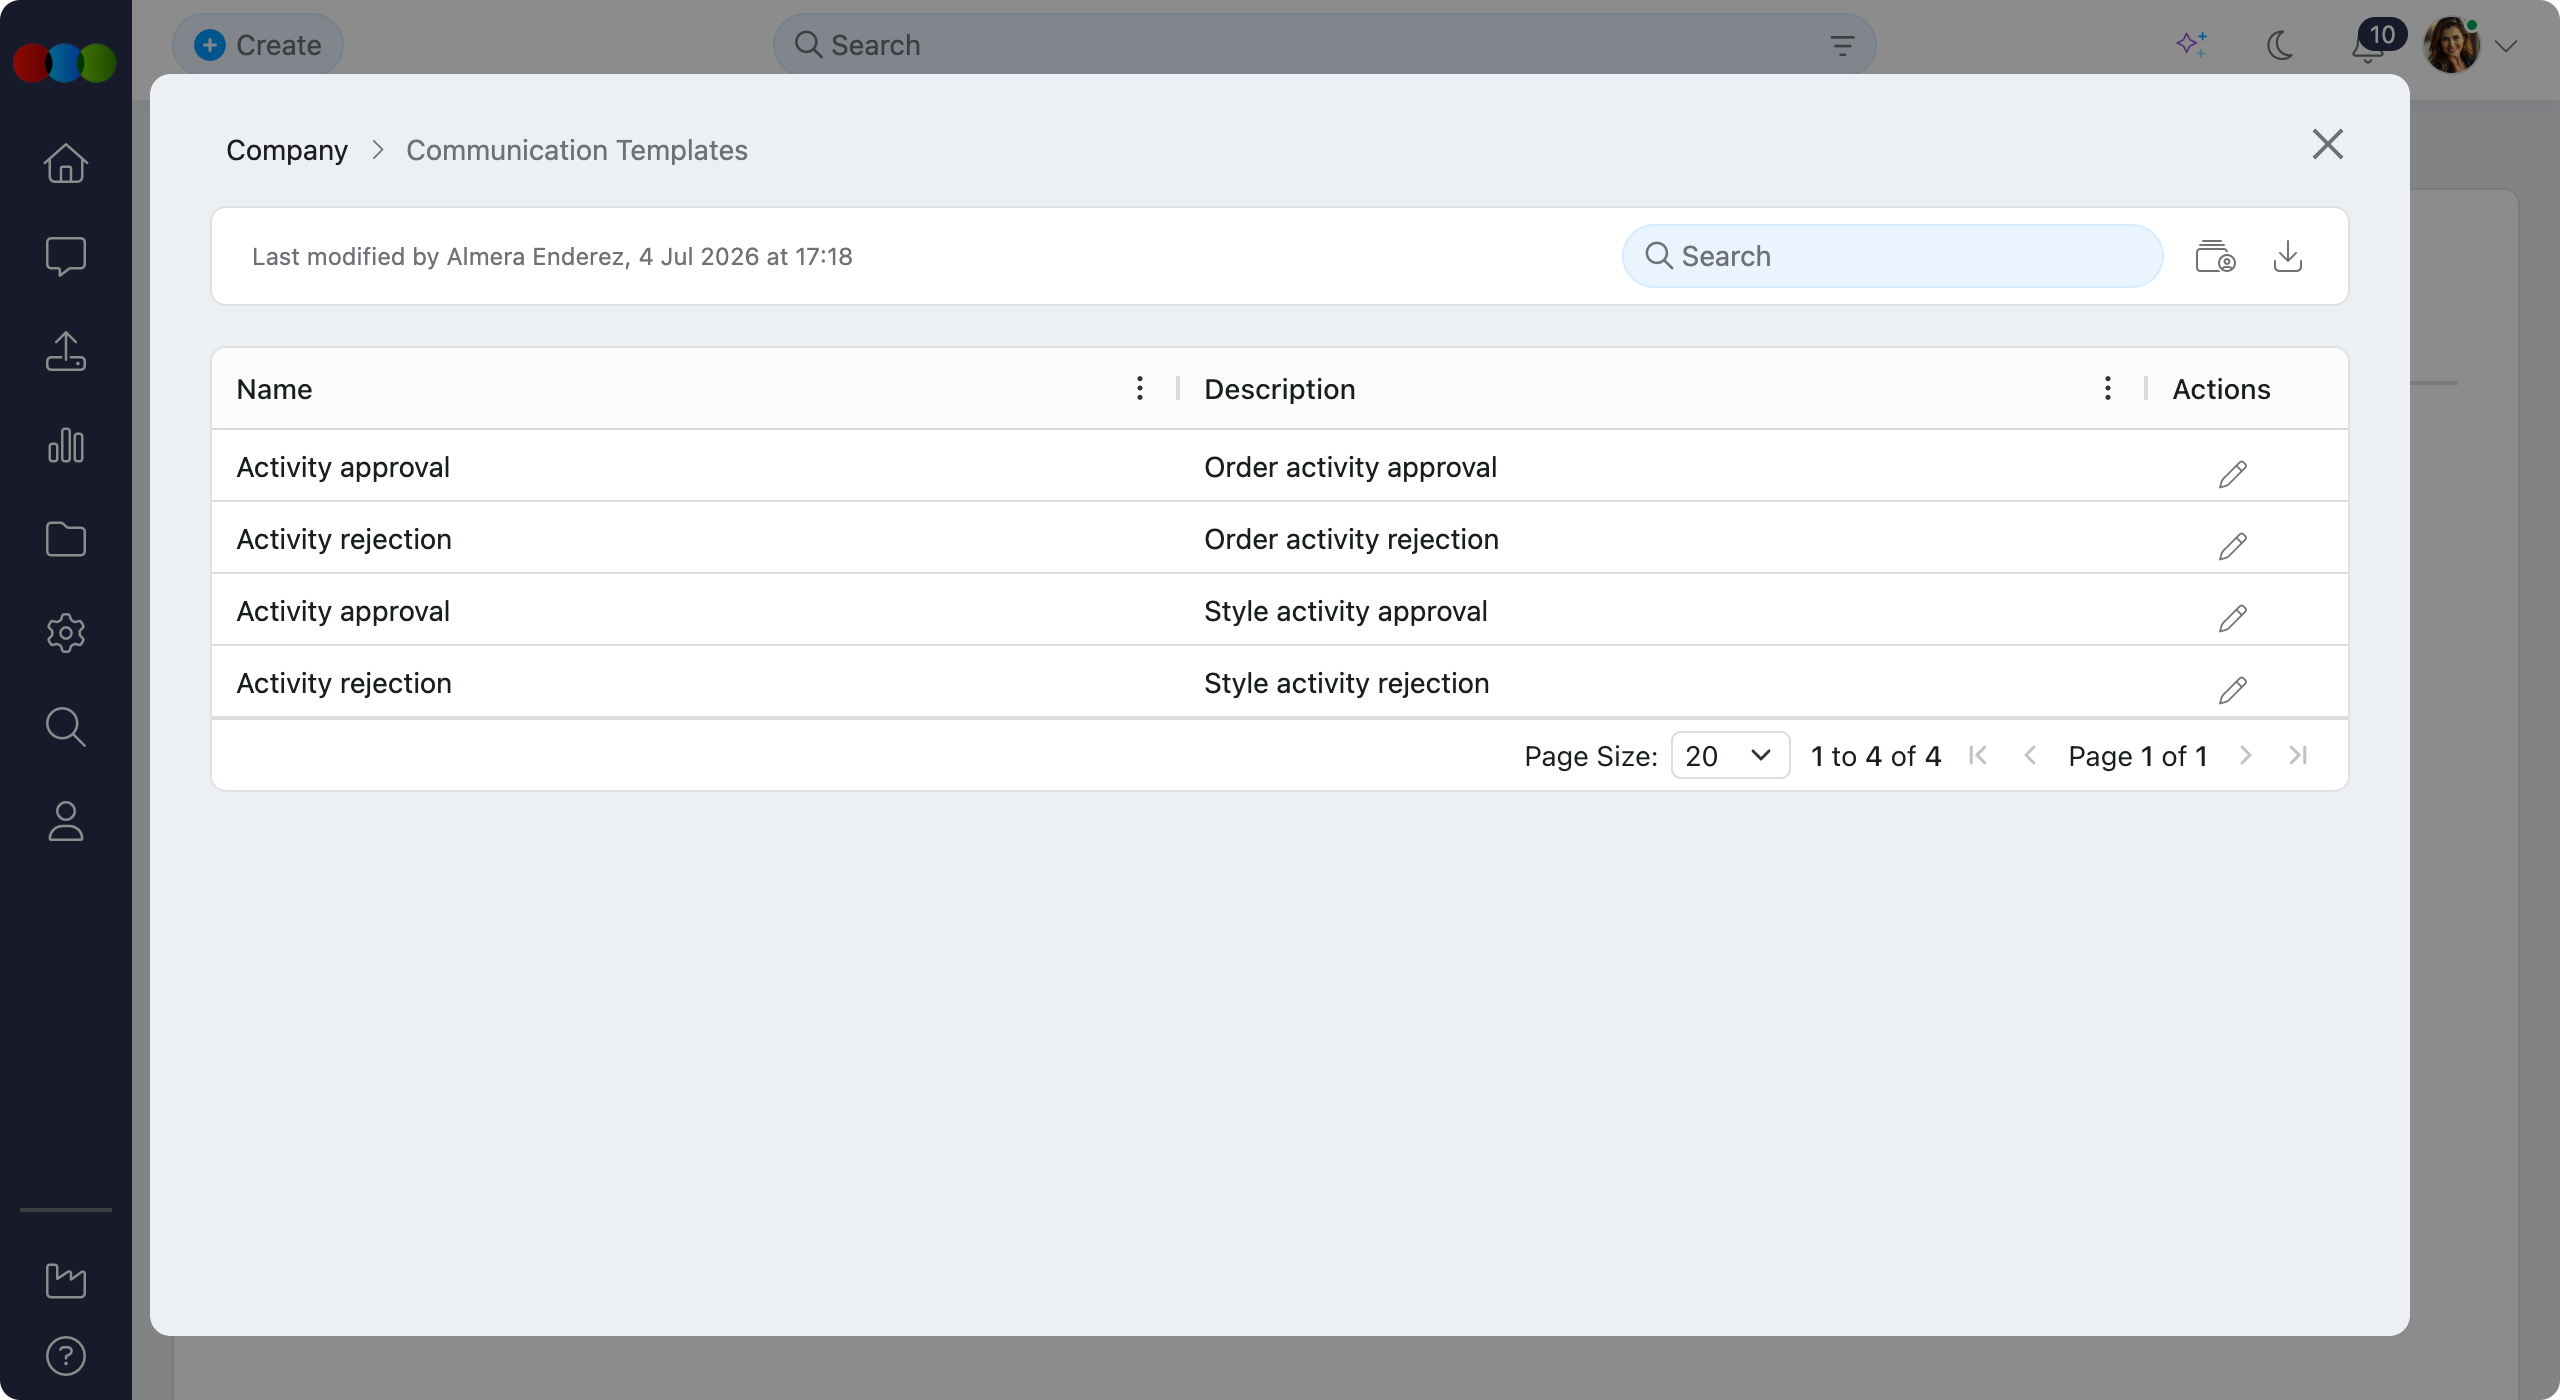Viewport: 2560px width, 1400px height.
Task: Go to the first page of results
Action: coord(1977,755)
